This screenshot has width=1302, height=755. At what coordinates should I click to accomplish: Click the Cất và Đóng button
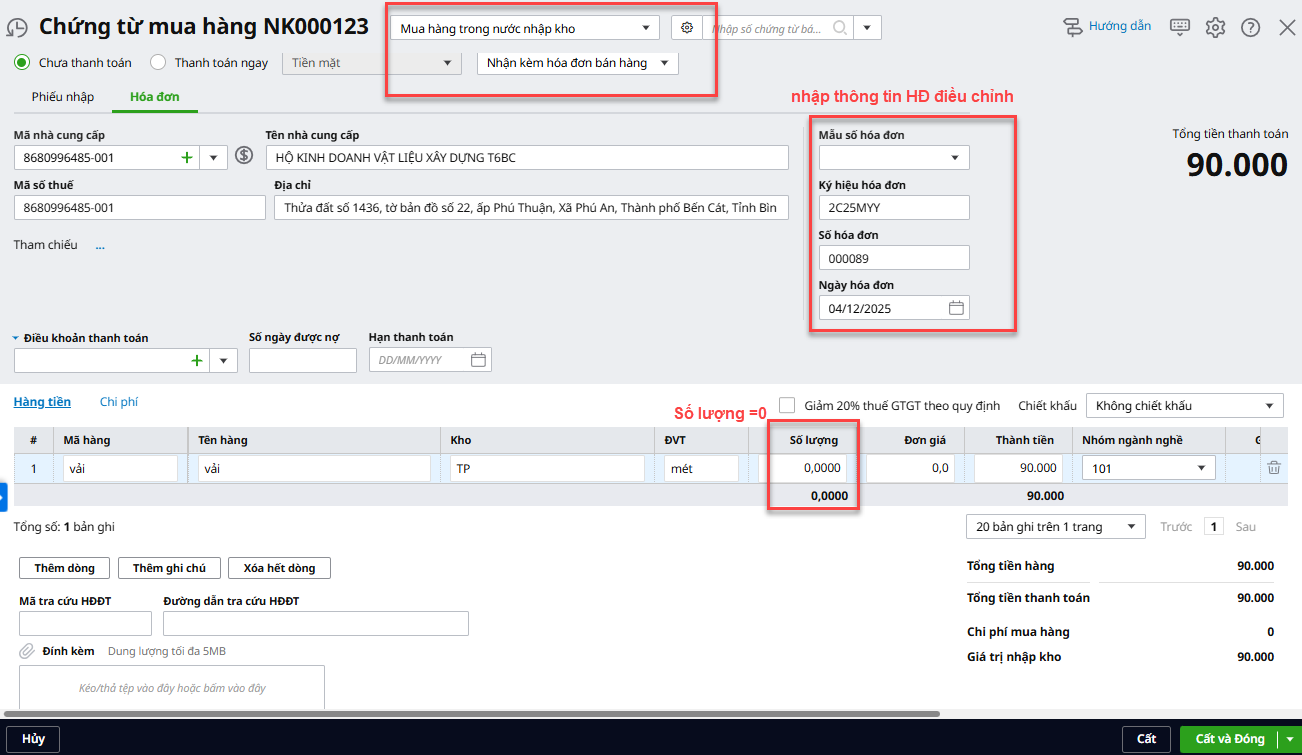(x=1229, y=739)
